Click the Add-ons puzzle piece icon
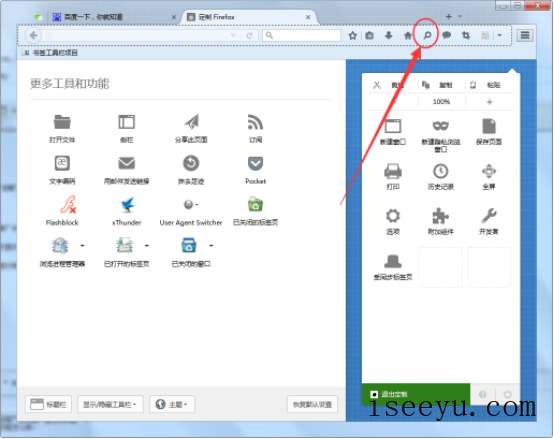The height and width of the screenshot is (439, 554). [x=441, y=215]
